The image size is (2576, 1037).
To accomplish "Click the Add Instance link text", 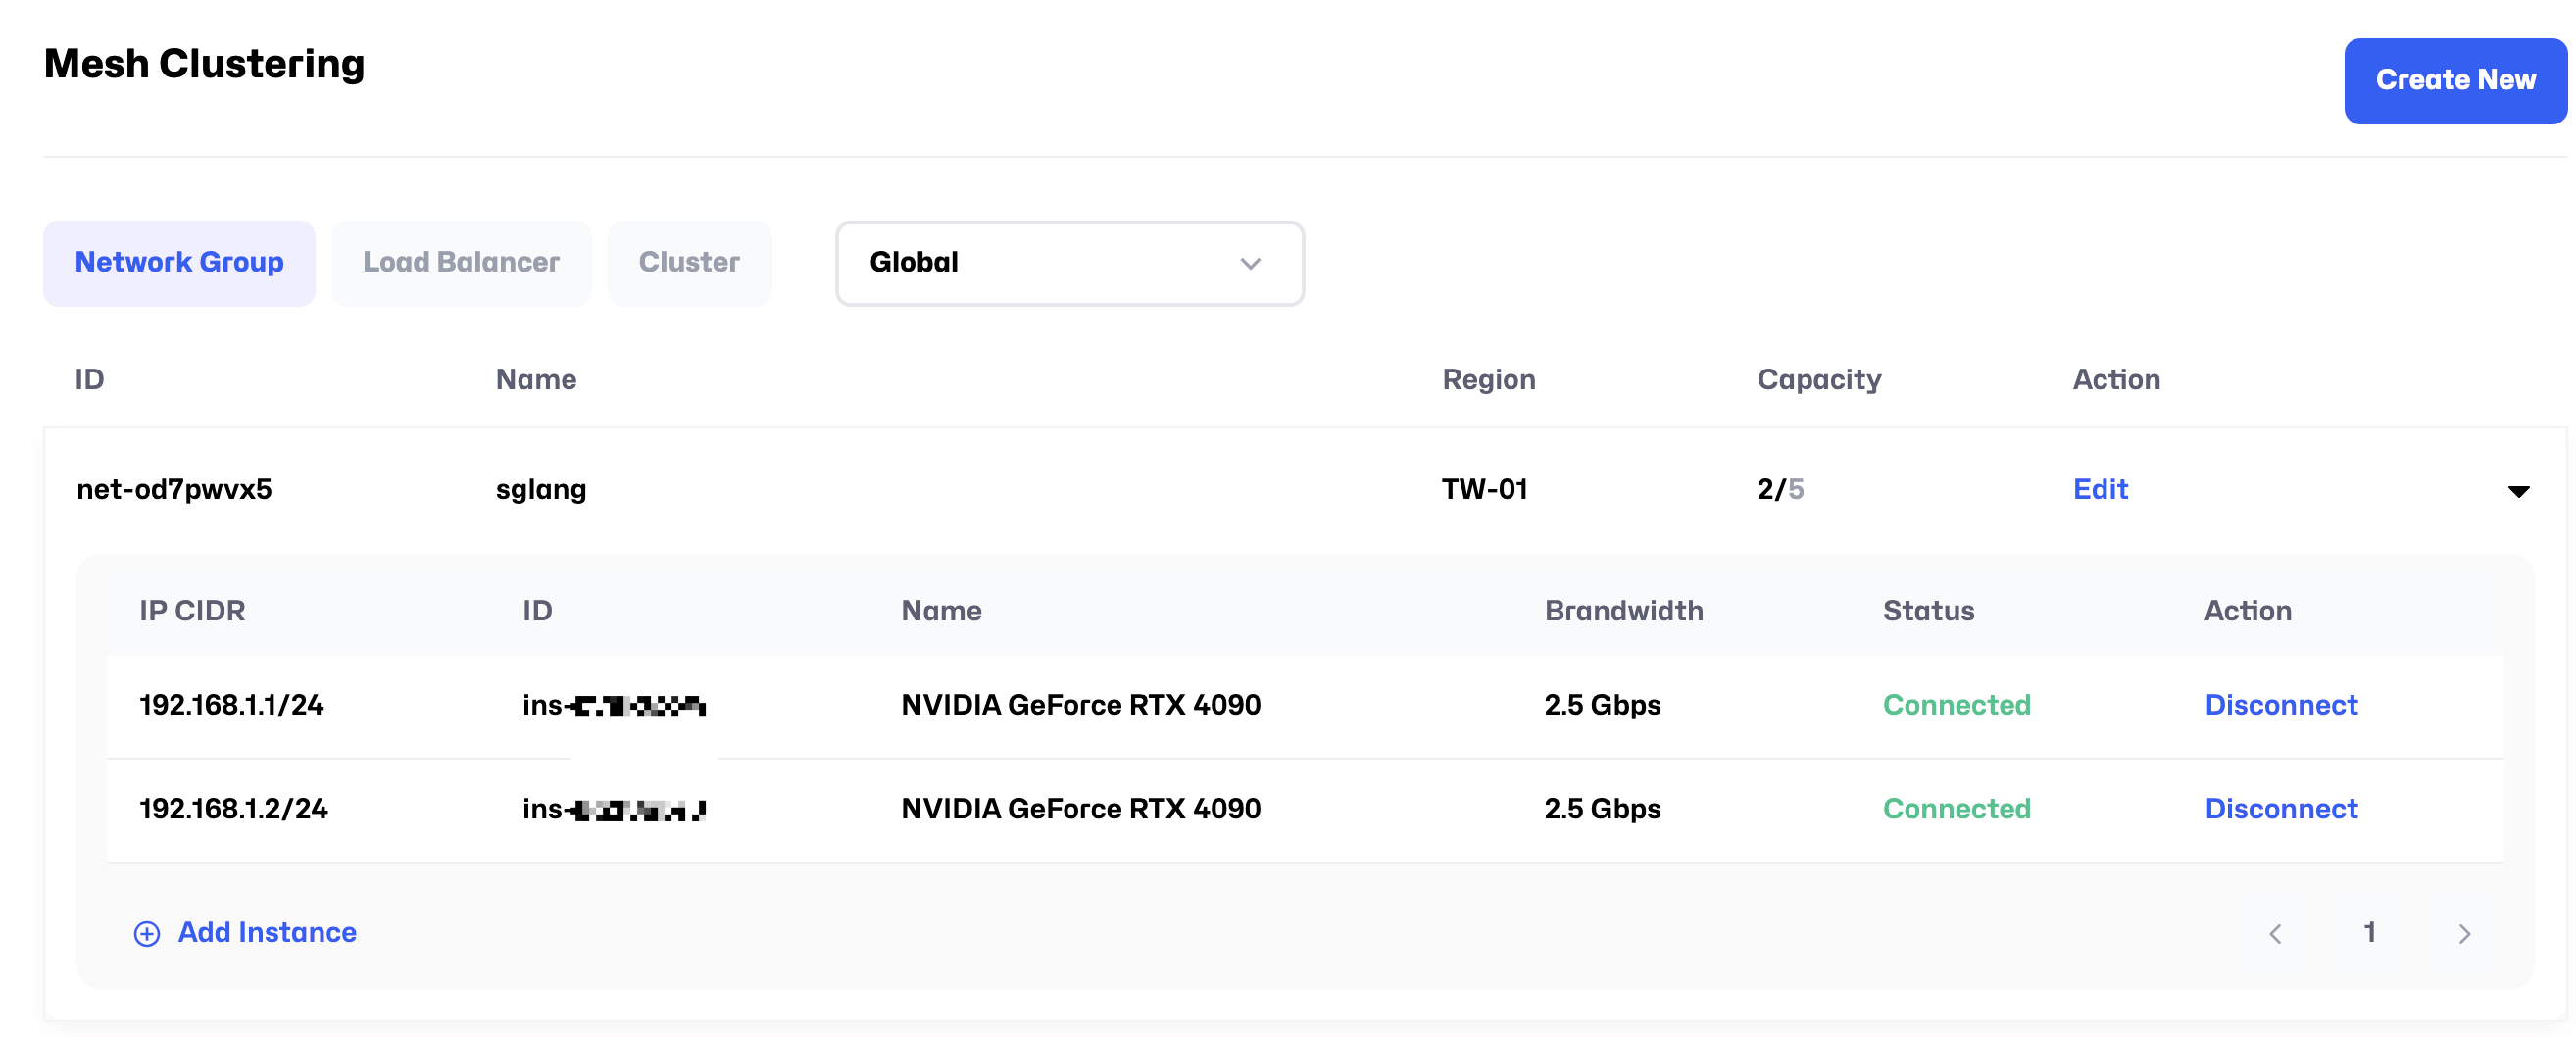I will coord(267,932).
